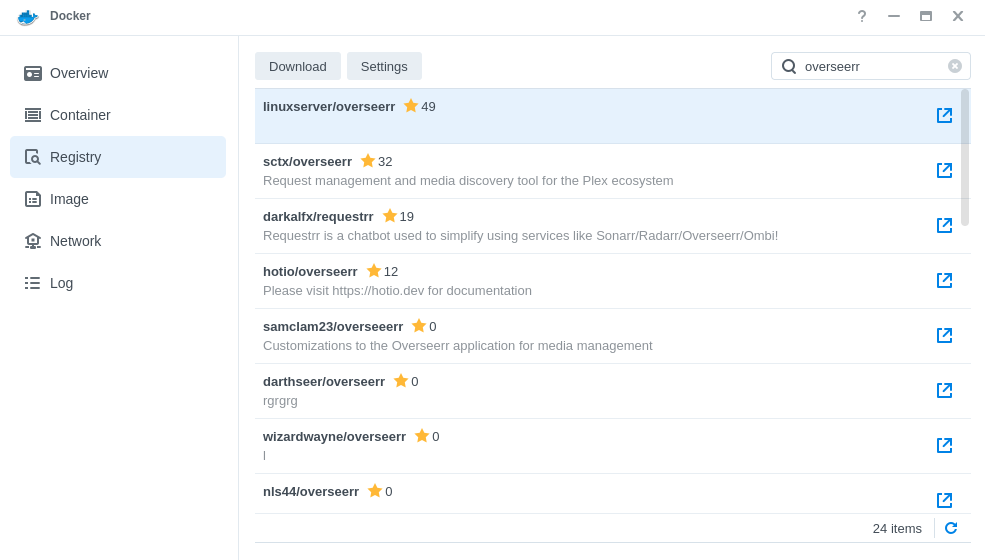Click star icon of hotio/overseerr
The width and height of the screenshot is (985, 560).
coord(374,271)
